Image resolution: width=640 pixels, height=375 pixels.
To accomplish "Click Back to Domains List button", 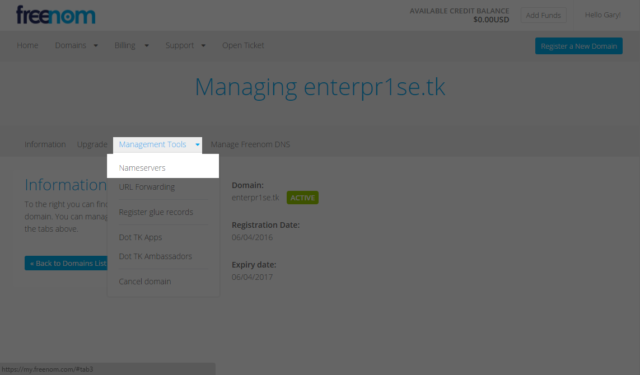I will click(x=66, y=263).
